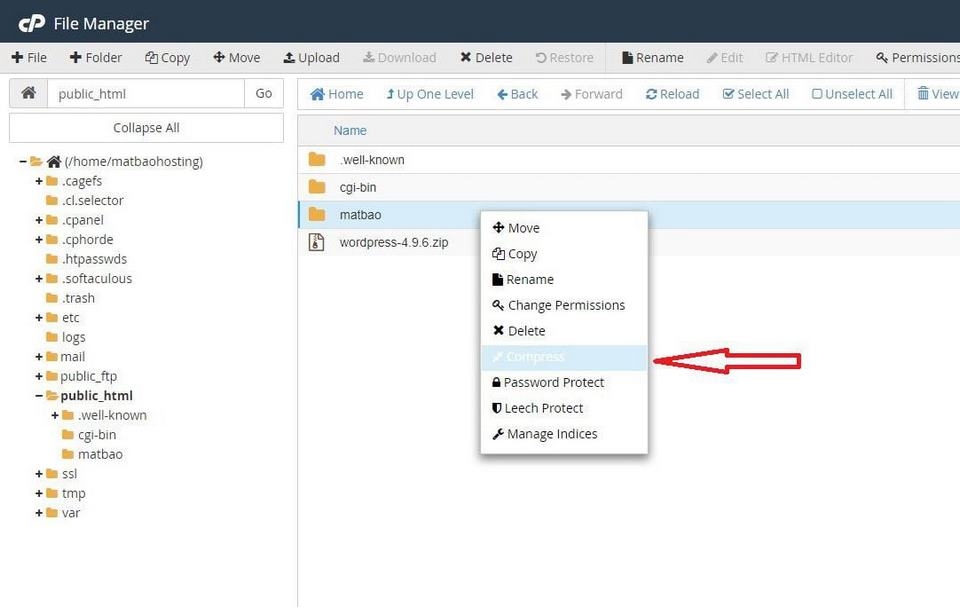Click the public_html path input field

tap(146, 94)
